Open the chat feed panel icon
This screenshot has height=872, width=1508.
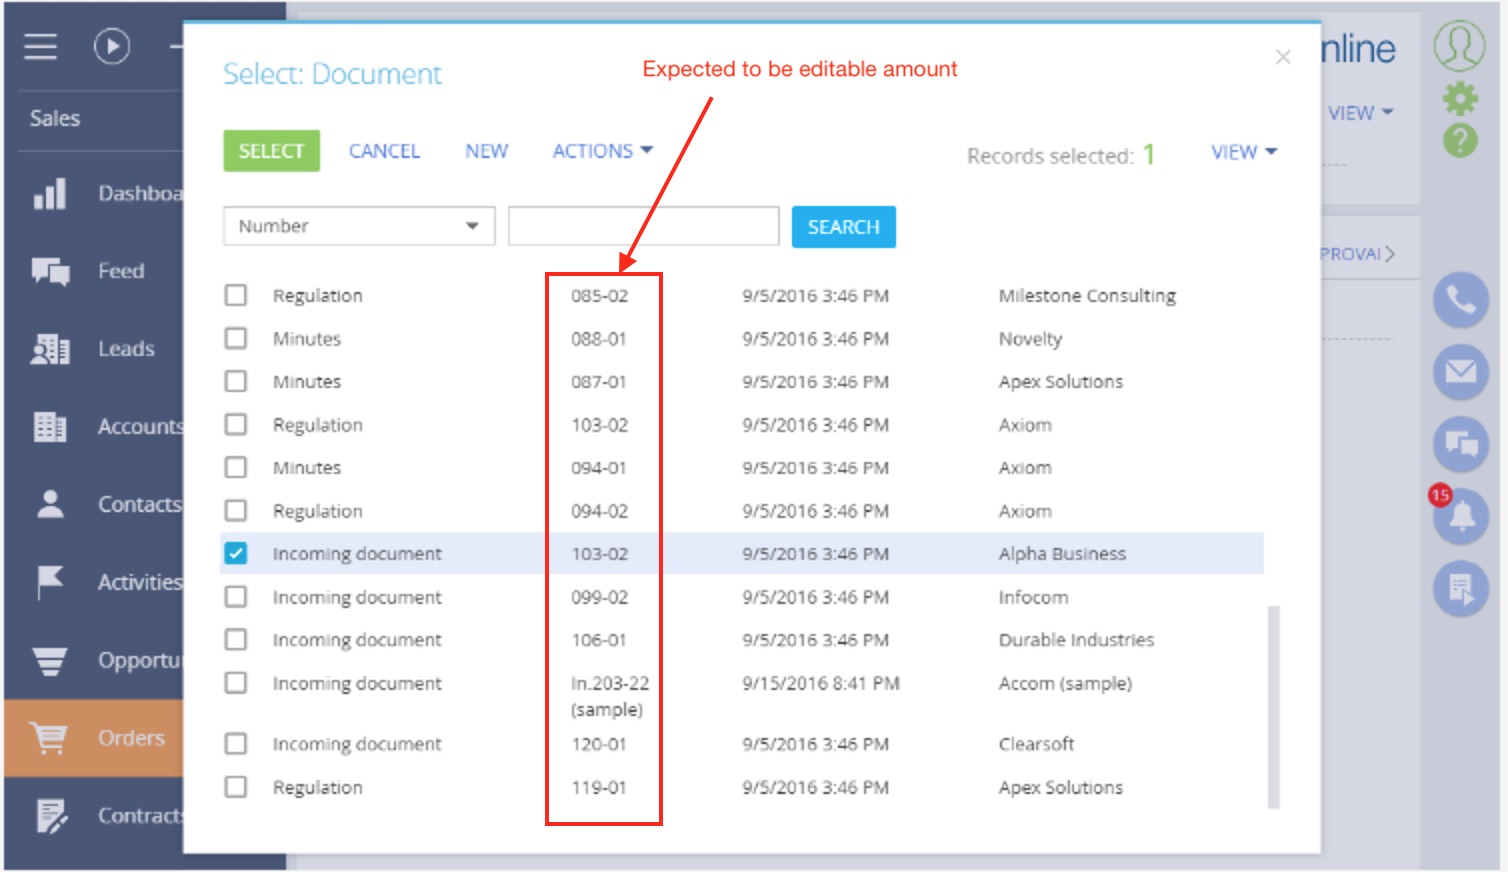point(1461,444)
